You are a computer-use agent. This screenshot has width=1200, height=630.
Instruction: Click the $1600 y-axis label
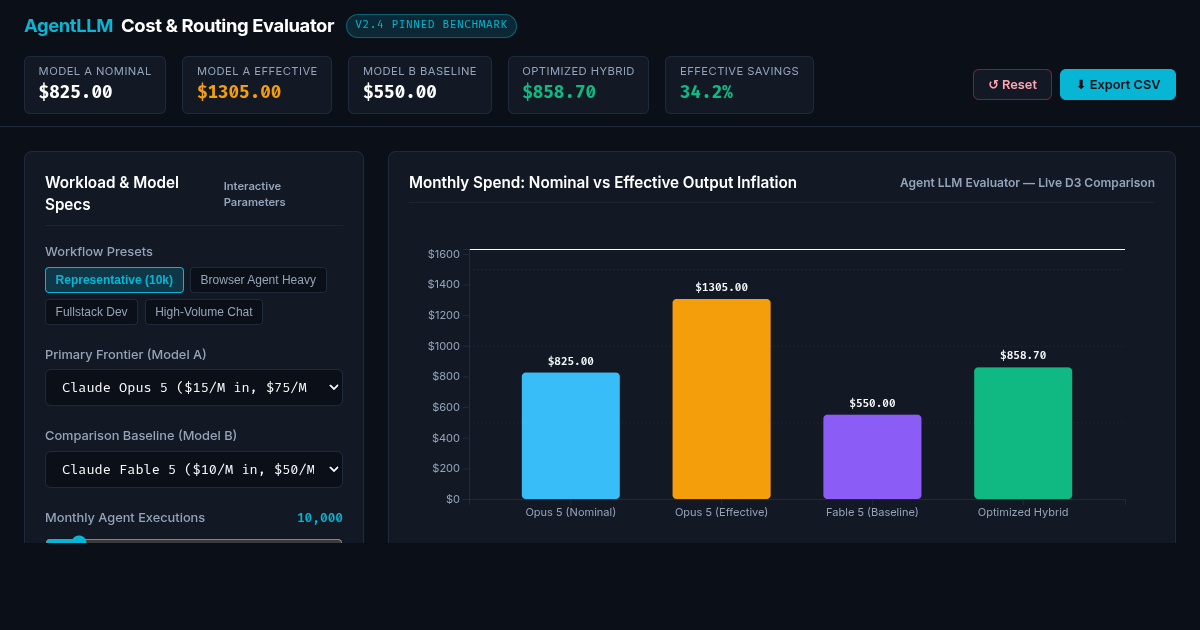[444, 254]
